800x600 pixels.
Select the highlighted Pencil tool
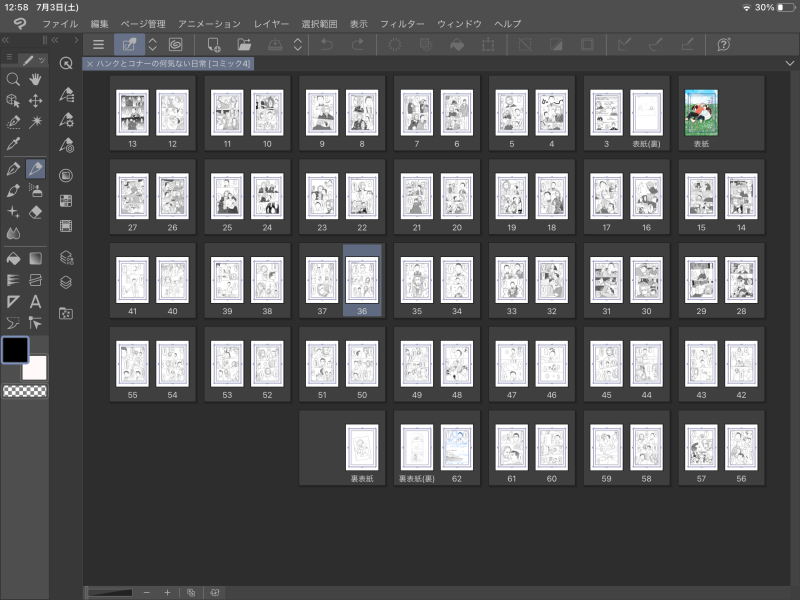(35, 169)
